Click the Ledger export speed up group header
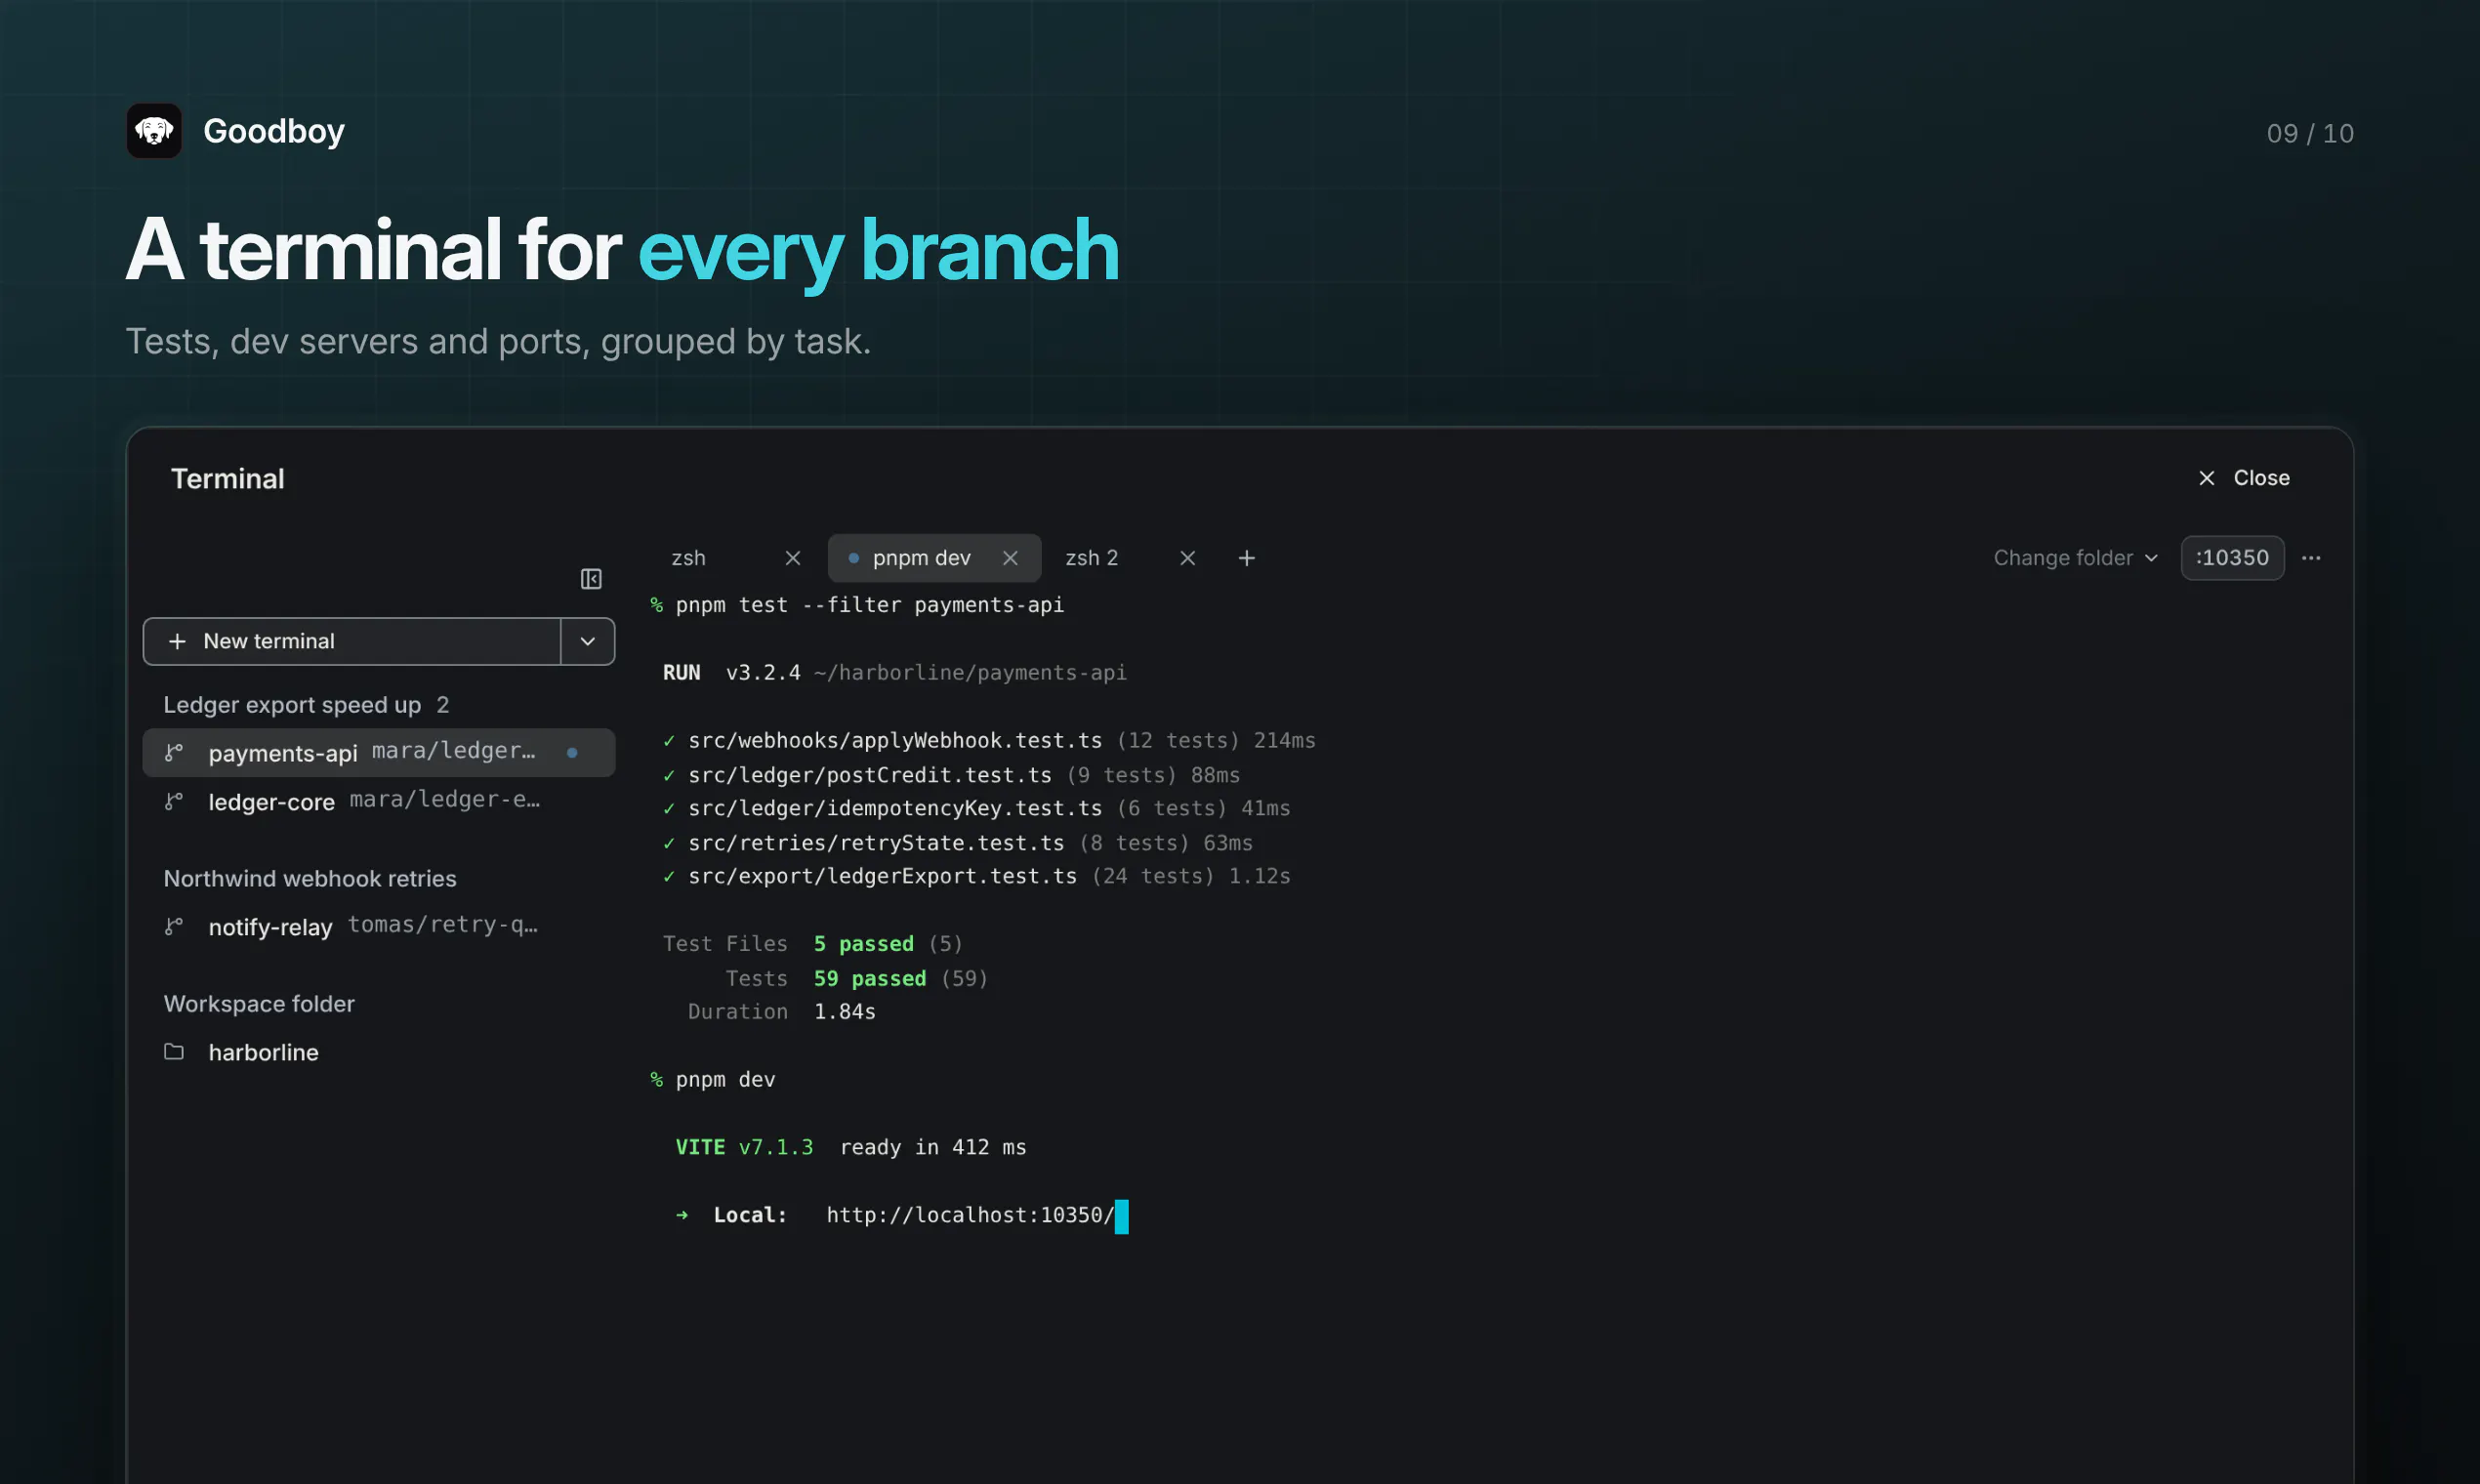Screen dimensions: 2480x1484 coord(306,705)
